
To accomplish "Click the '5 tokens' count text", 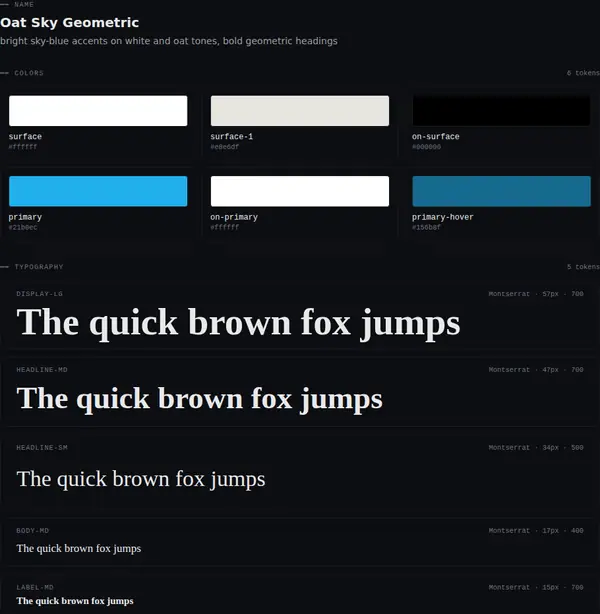I will (x=583, y=267).
